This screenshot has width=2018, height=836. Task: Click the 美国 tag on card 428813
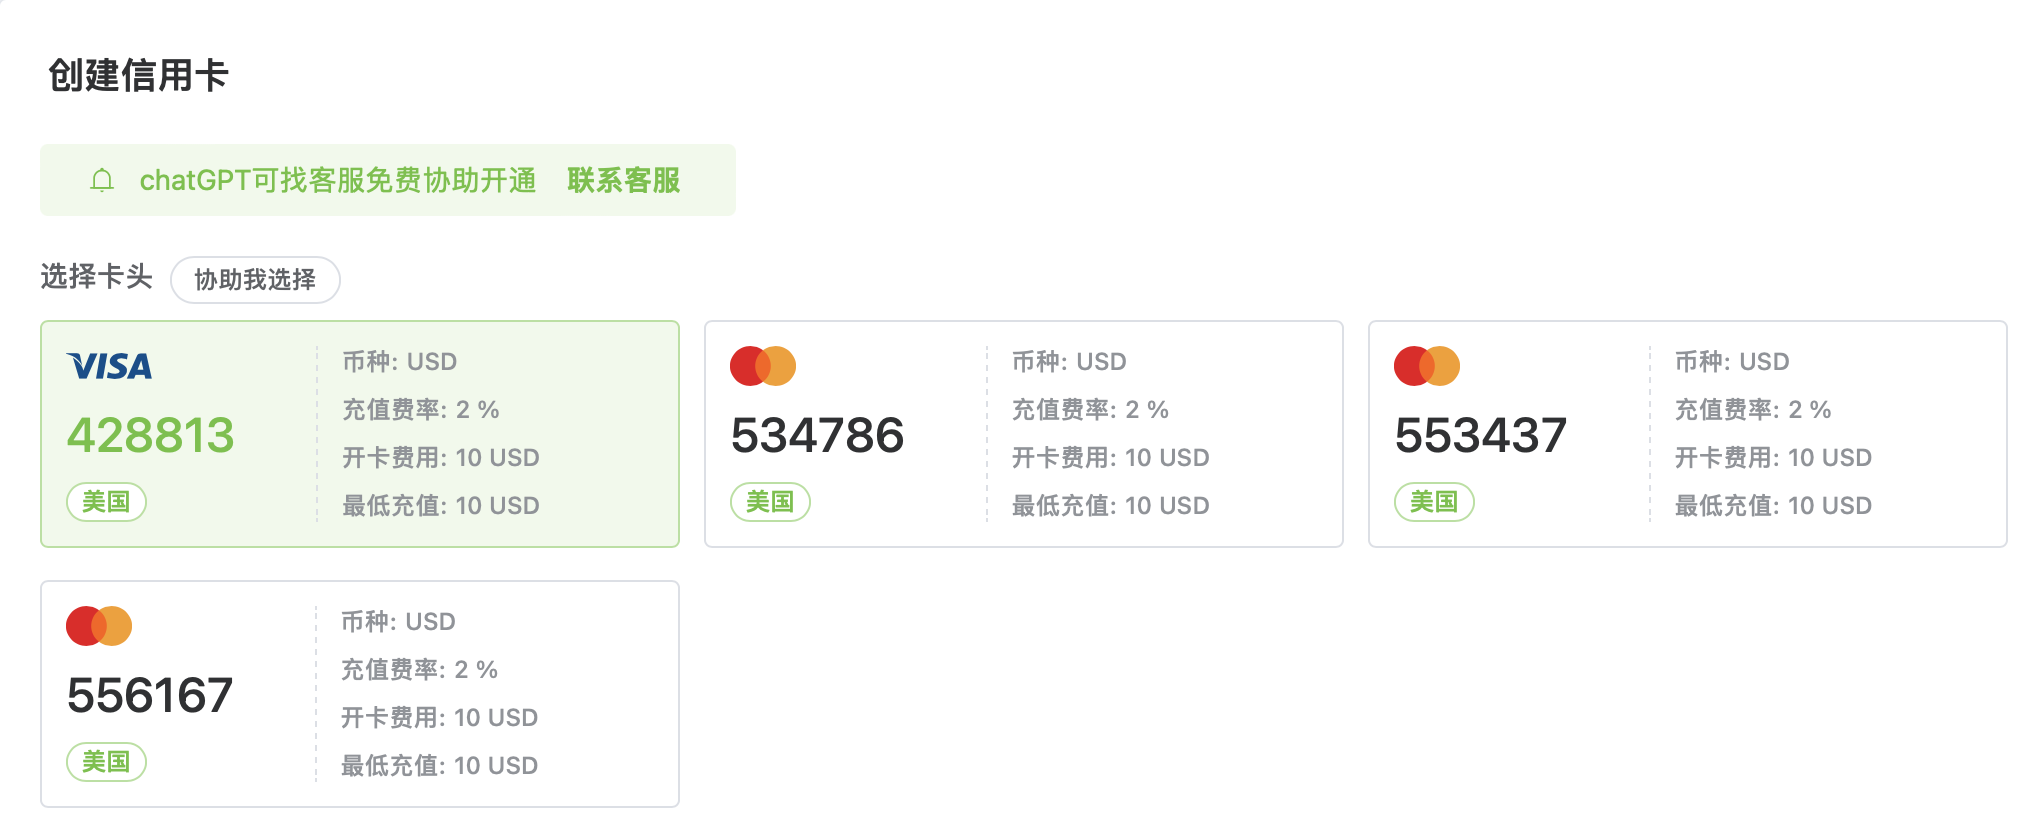(106, 502)
